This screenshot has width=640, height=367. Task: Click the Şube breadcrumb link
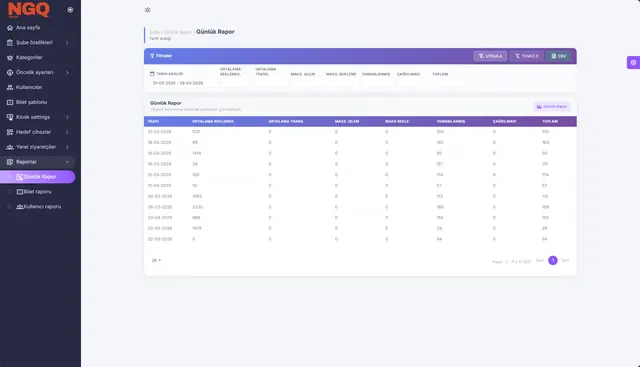[x=155, y=32]
